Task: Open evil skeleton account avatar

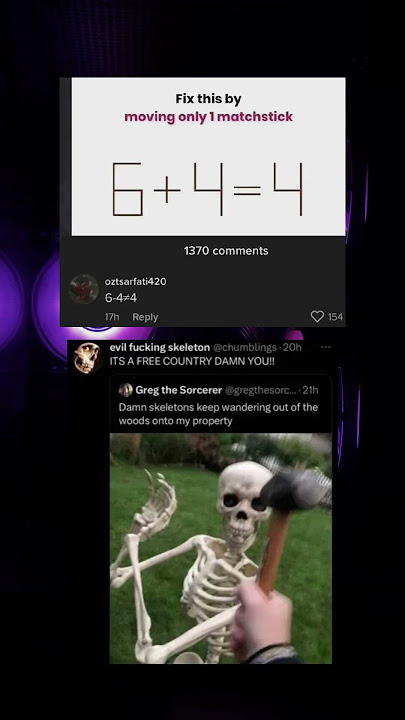Action: tap(86, 356)
